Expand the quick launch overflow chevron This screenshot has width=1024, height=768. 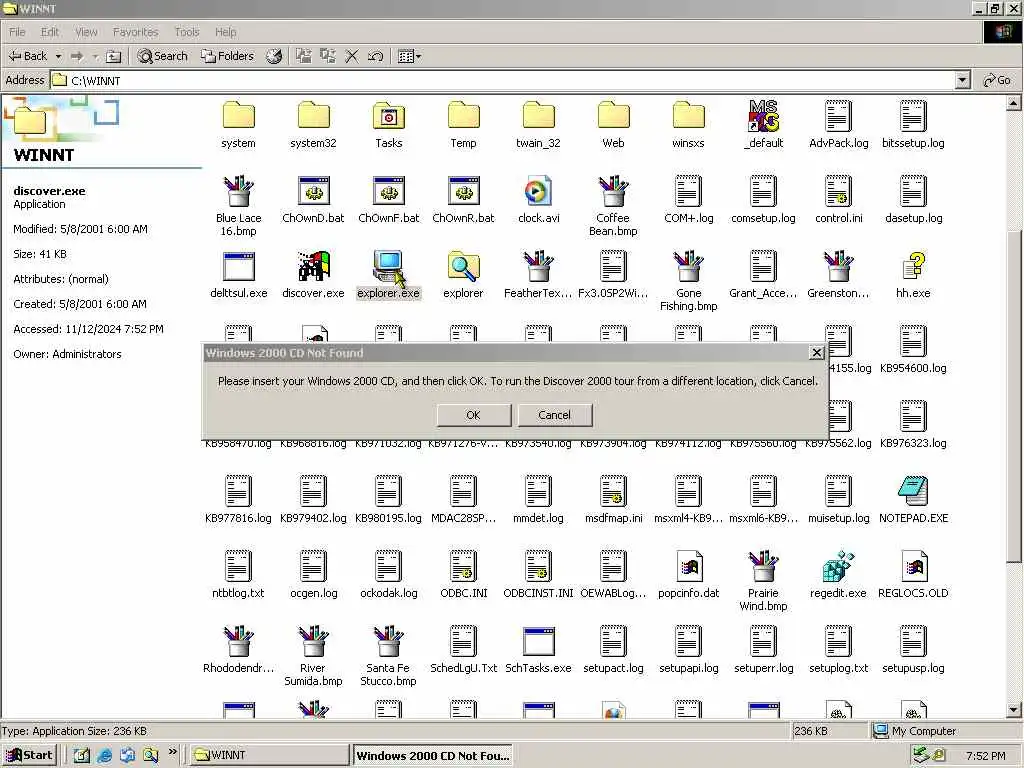pos(172,752)
